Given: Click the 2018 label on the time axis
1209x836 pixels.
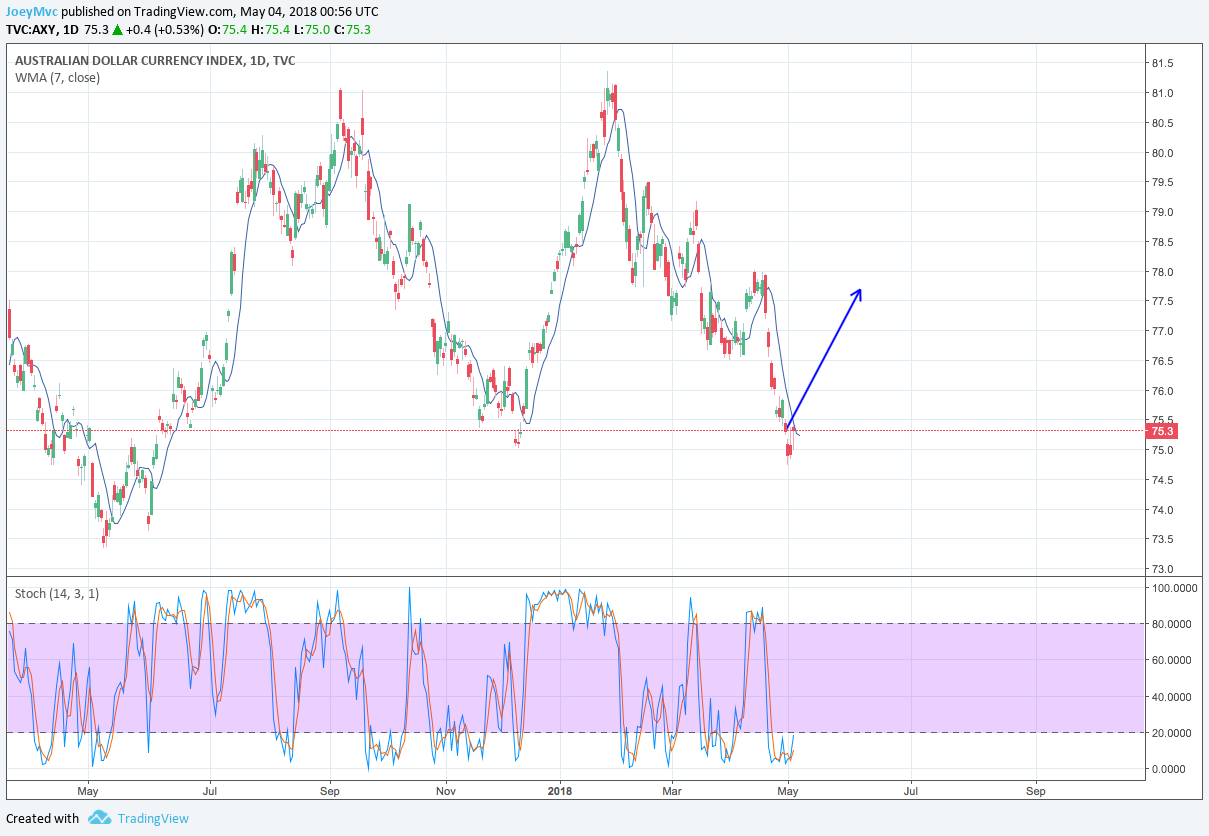Looking at the screenshot, I should 561,791.
